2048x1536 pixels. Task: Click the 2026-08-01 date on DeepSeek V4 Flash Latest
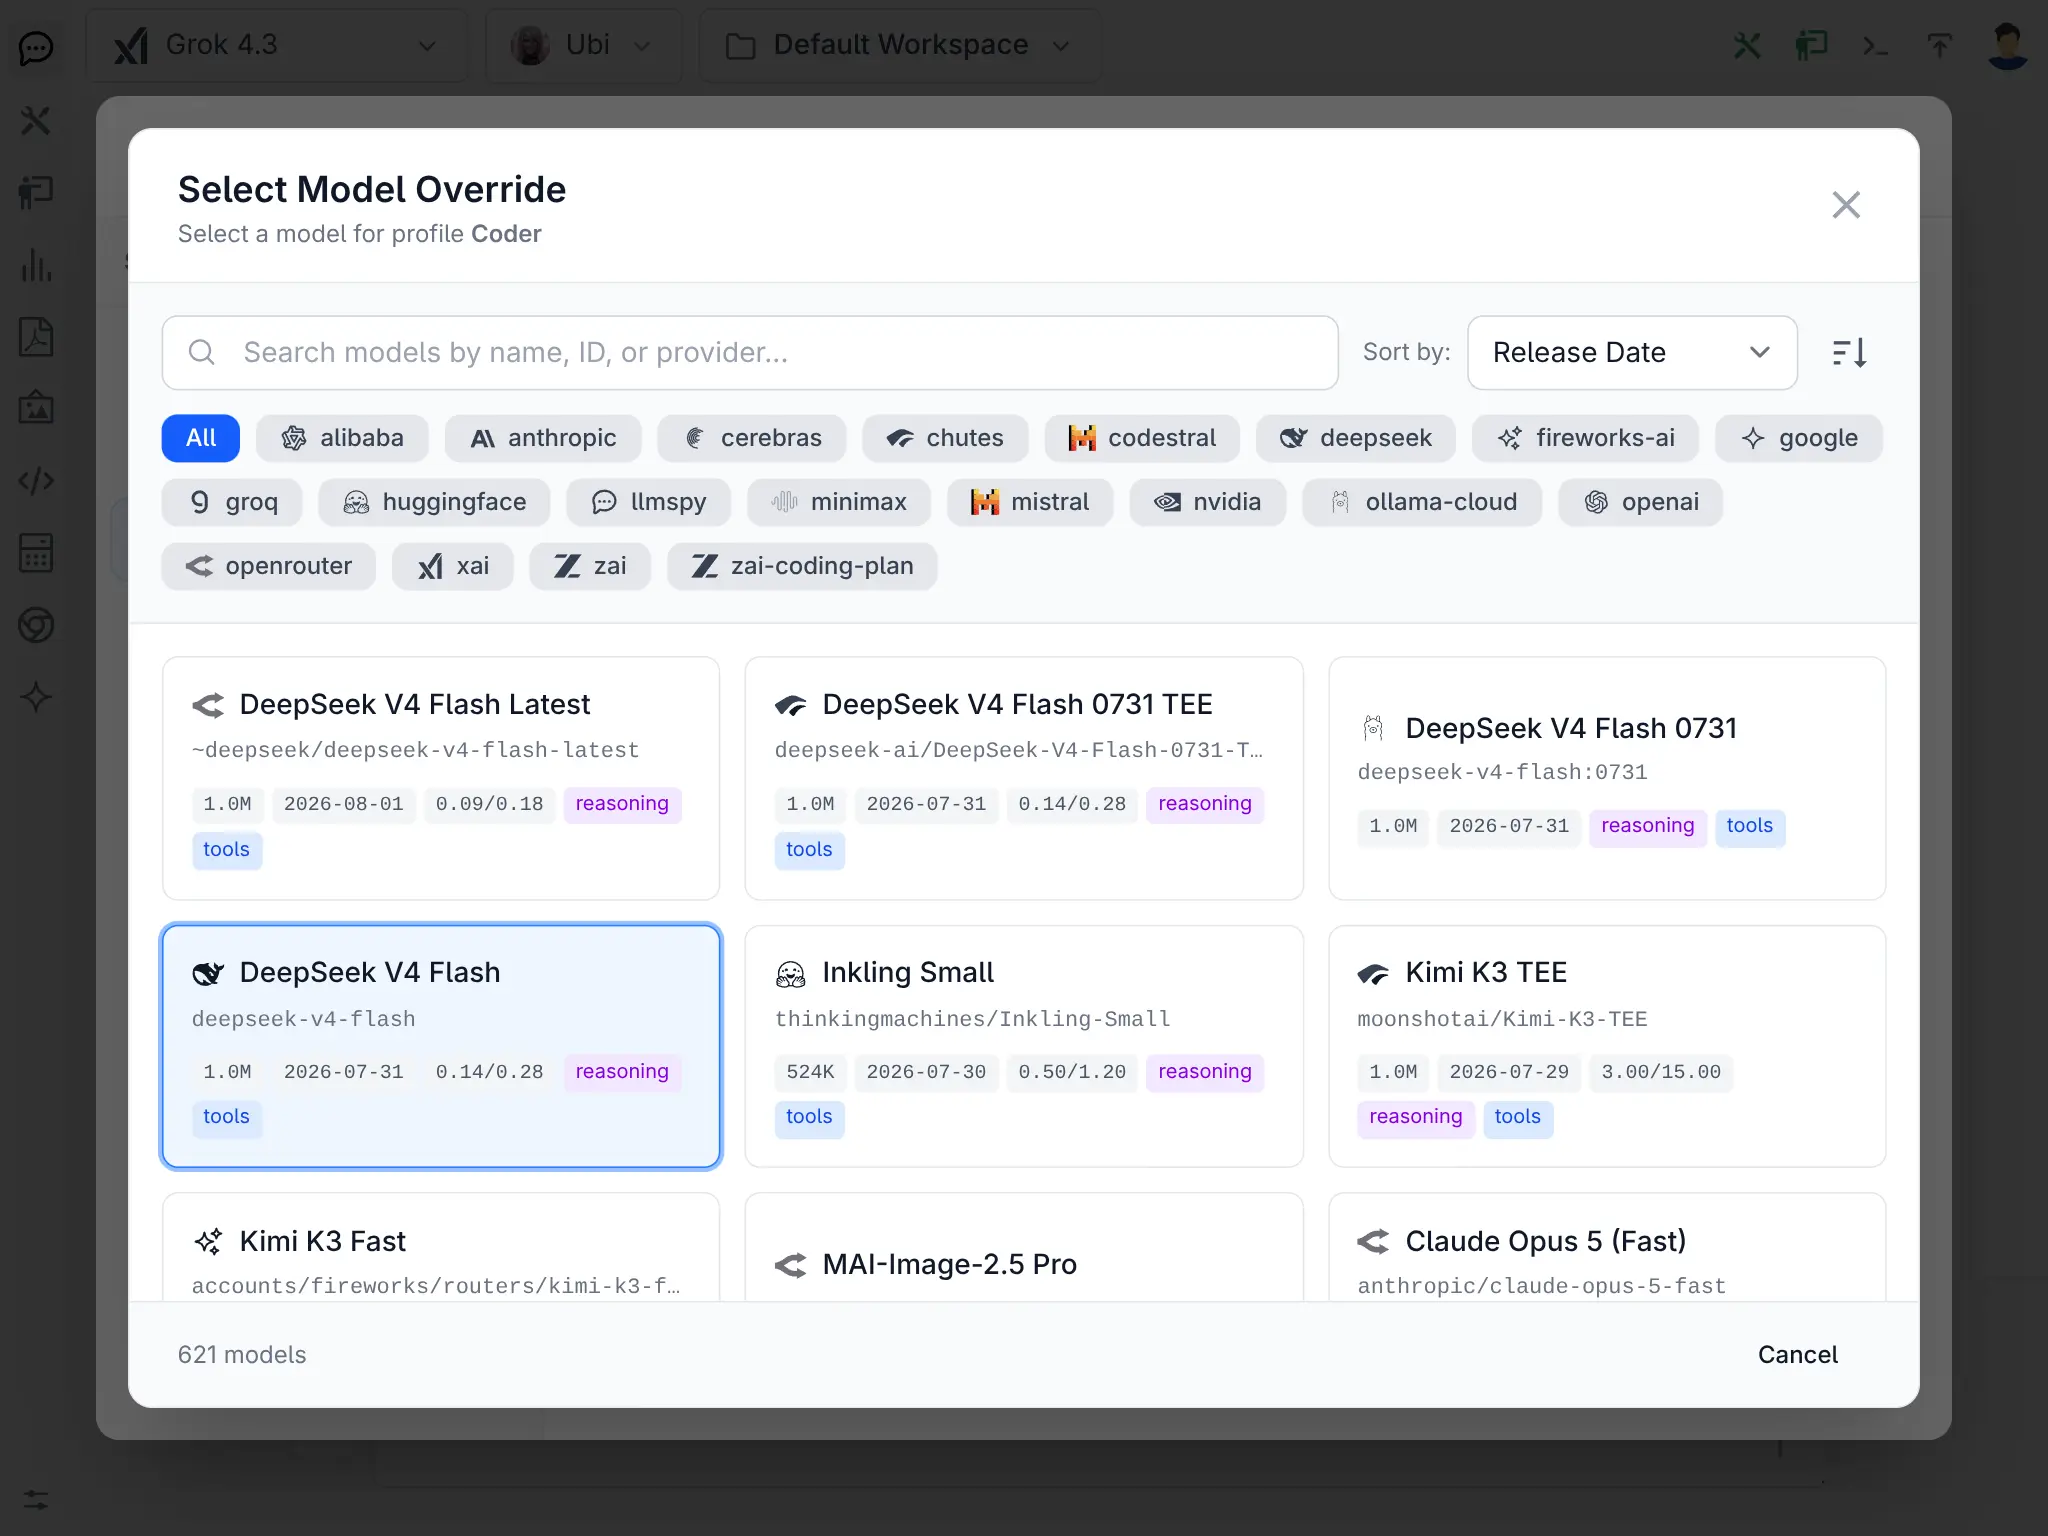(344, 804)
